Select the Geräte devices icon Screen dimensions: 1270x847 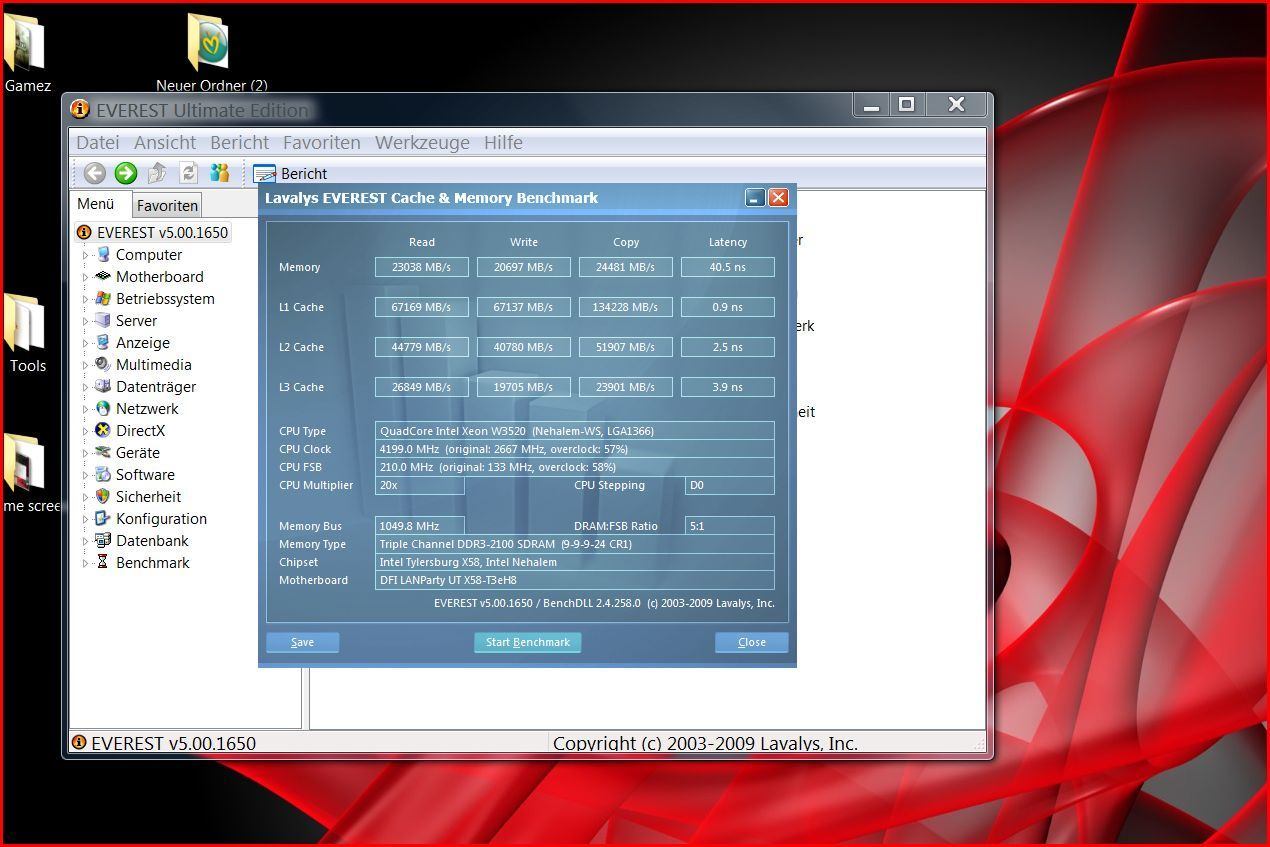point(102,453)
